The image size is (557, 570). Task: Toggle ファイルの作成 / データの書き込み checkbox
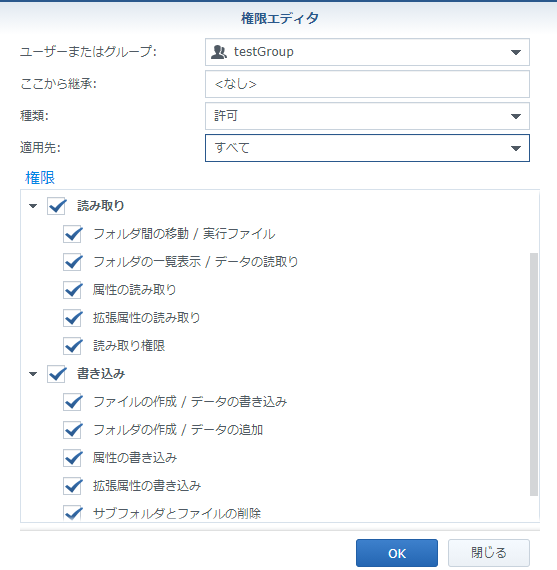(x=72, y=402)
